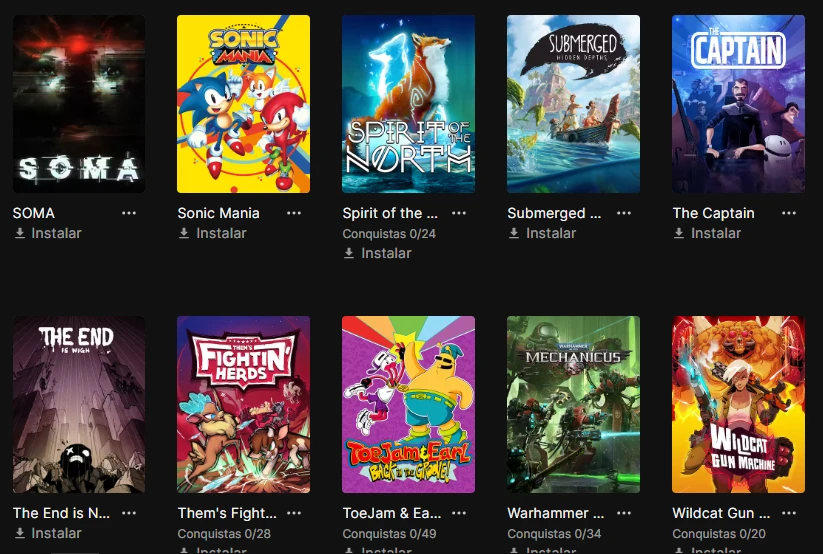Open the SOMA three-dot options menu

129,213
